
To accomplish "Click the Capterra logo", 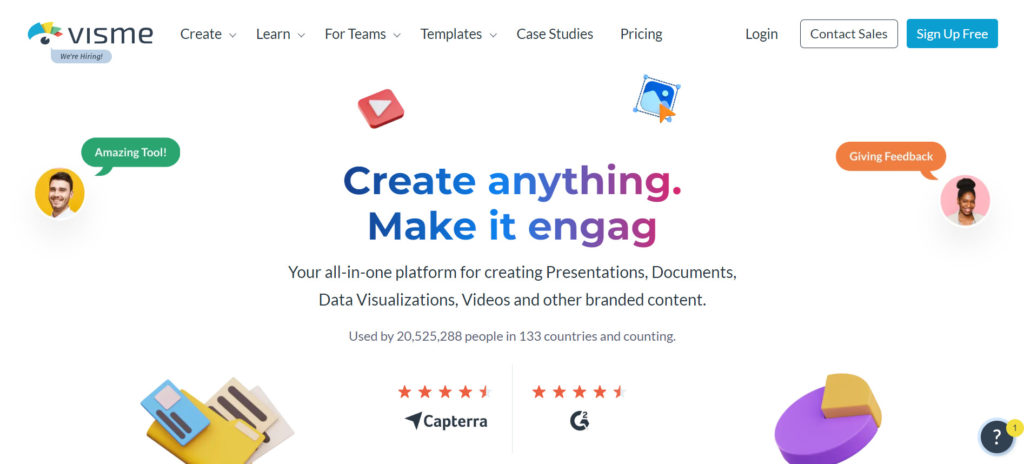I will point(446,421).
